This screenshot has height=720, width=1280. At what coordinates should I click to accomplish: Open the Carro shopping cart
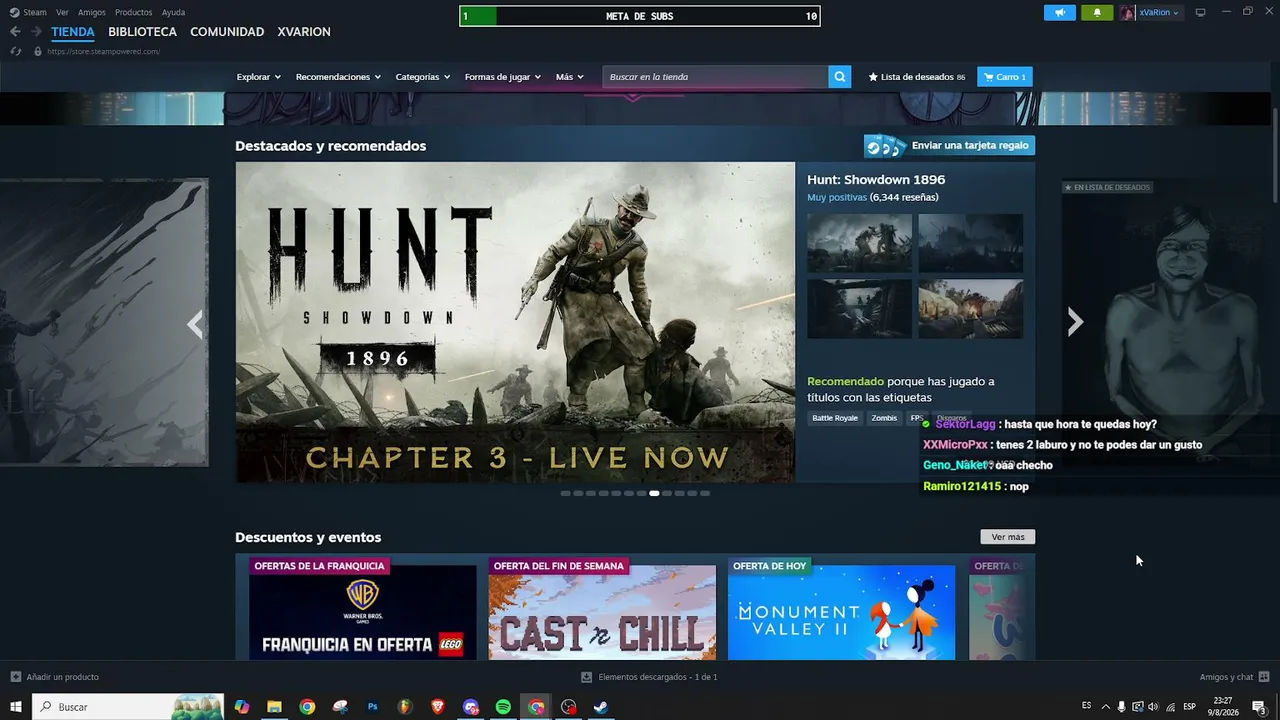pyautogui.click(x=1005, y=77)
